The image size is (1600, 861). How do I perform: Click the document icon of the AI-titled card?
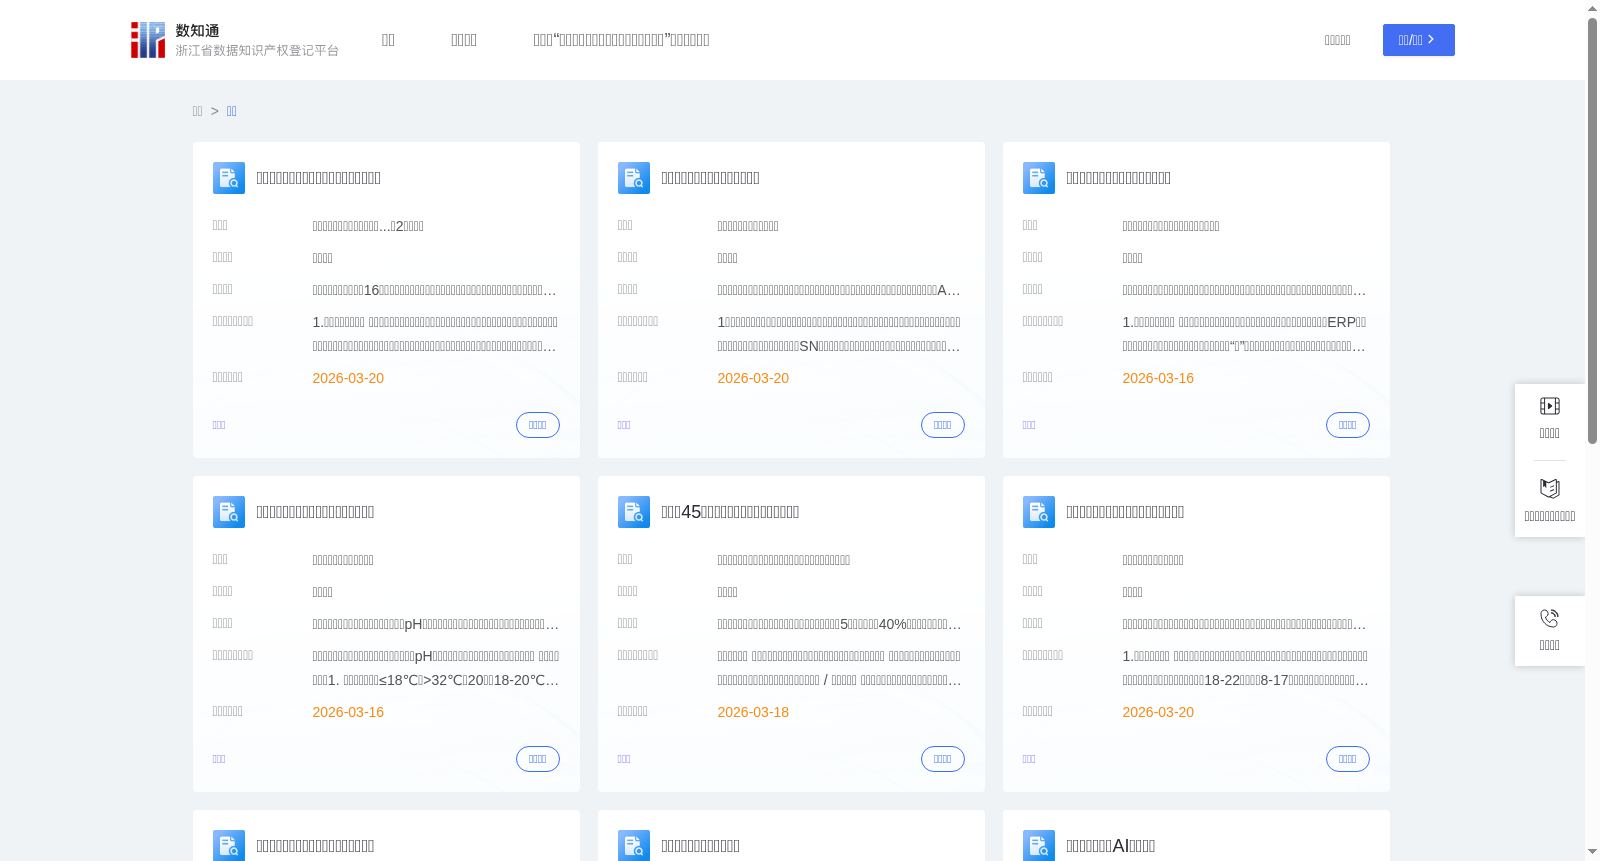1039,845
